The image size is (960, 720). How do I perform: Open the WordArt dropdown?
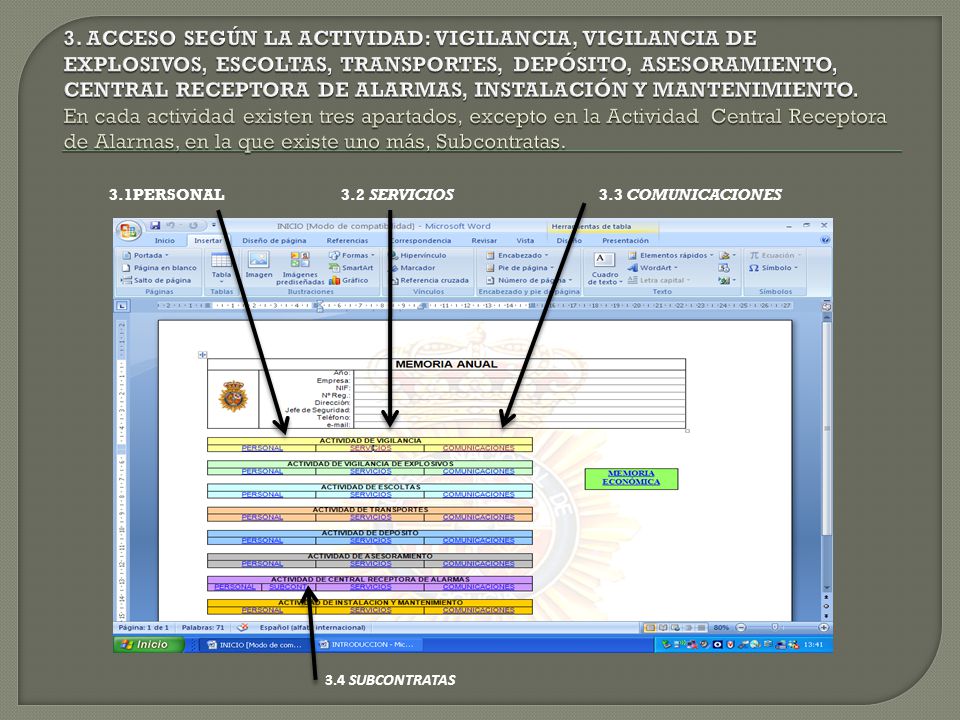[x=653, y=268]
